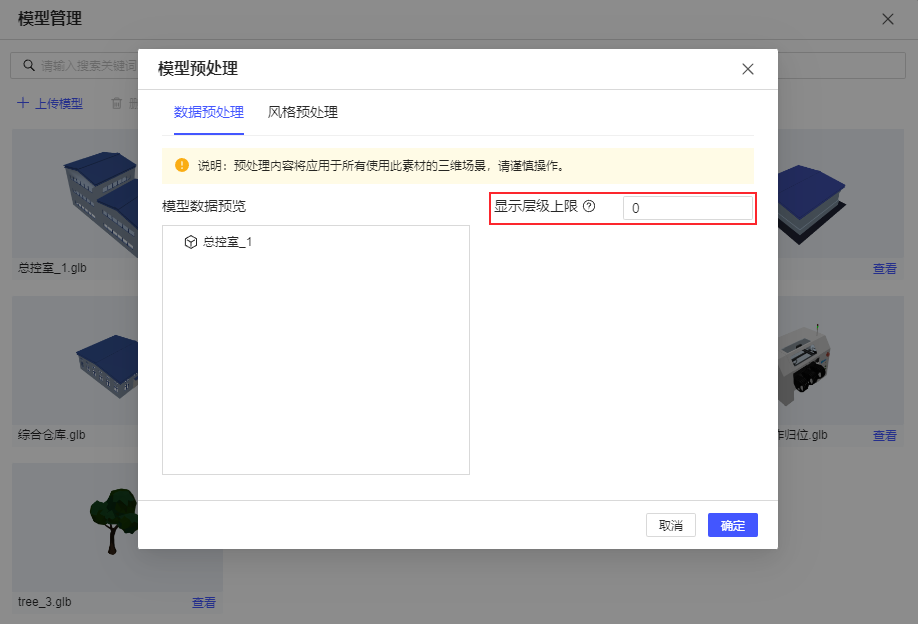Click the 查看 link beside 归位.glb
The height and width of the screenshot is (624, 918).
(883, 434)
